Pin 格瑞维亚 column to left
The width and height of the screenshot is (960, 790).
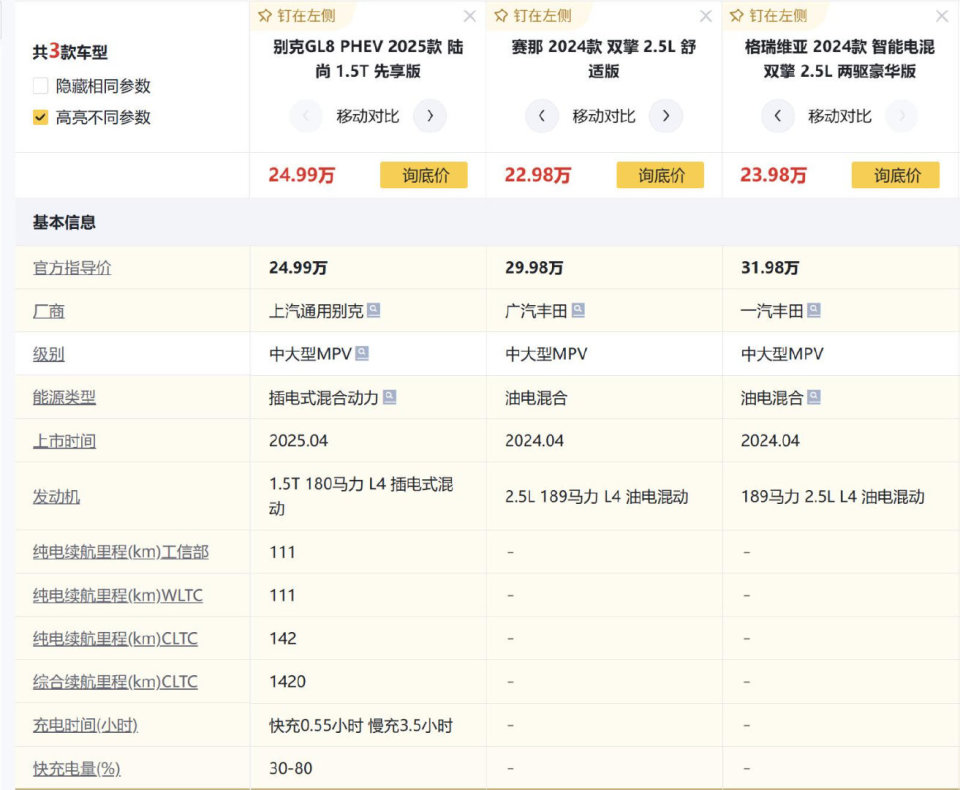[768, 16]
